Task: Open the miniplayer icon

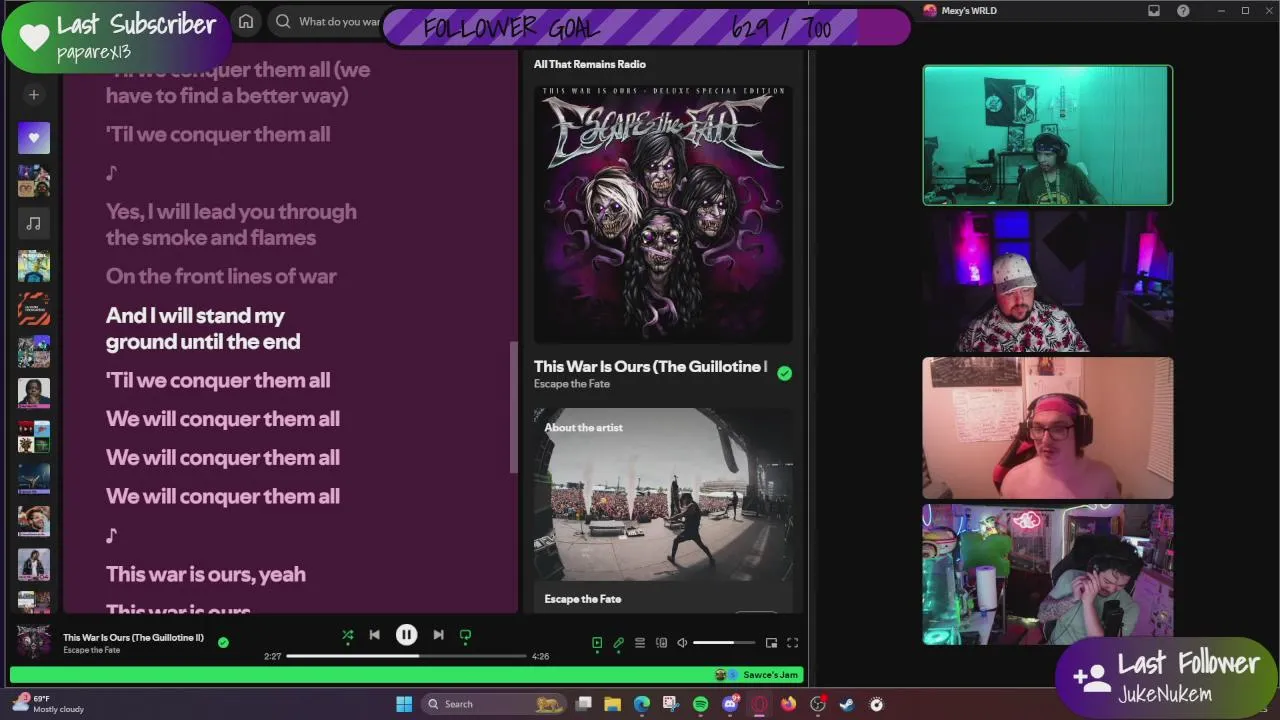Action: tap(771, 643)
